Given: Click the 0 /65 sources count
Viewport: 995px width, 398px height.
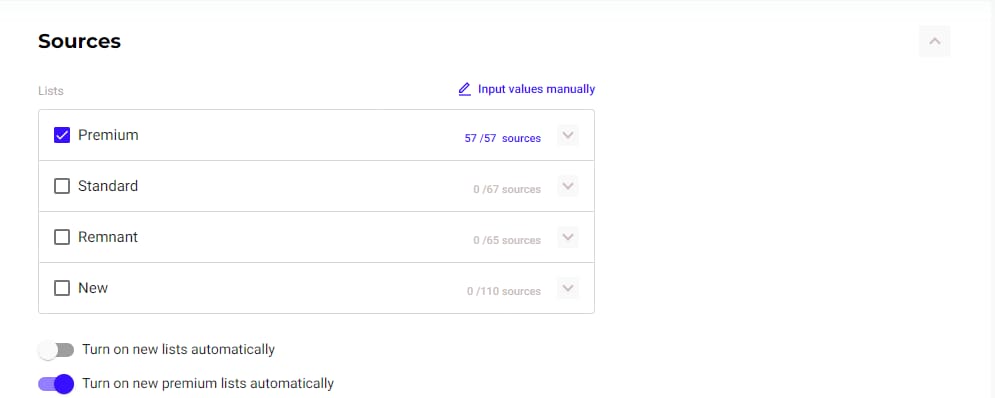Looking at the screenshot, I should 507,240.
